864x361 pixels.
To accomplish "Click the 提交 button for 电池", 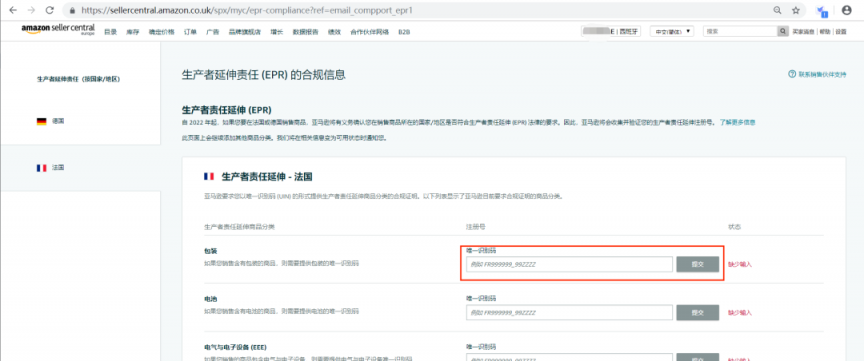I will [x=698, y=312].
